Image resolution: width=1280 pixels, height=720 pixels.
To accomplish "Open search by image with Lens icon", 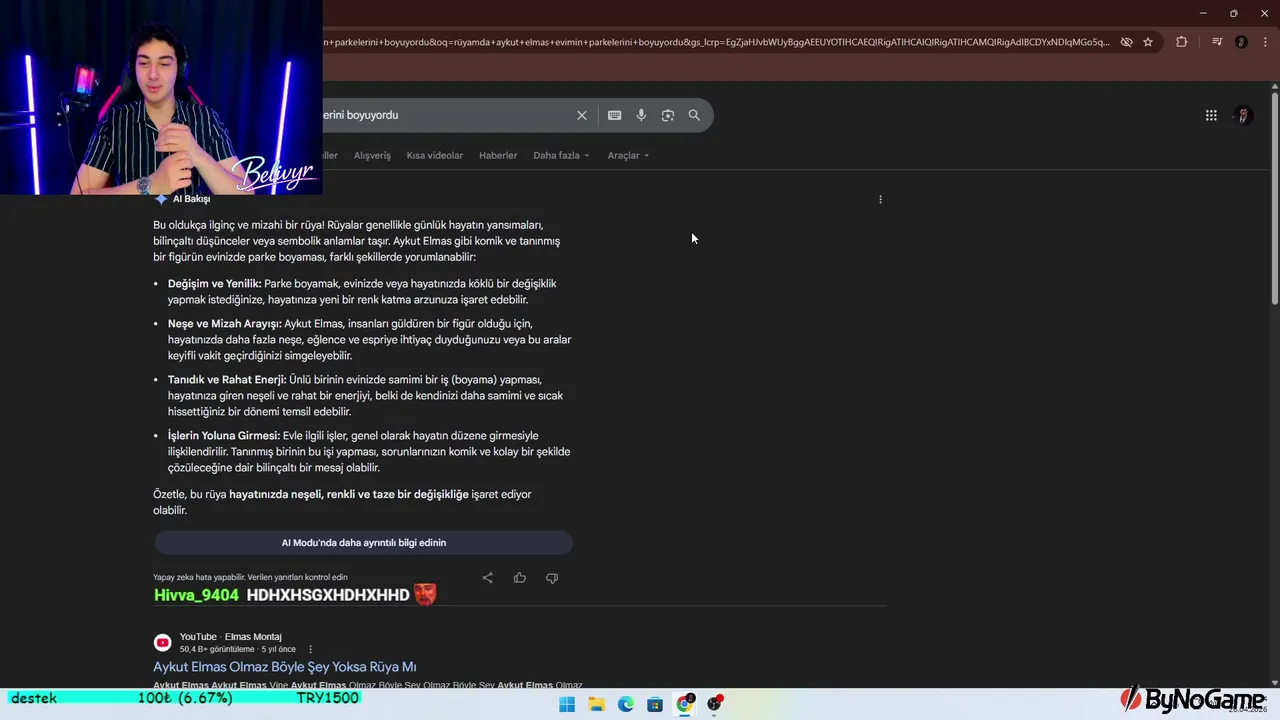I will [668, 115].
